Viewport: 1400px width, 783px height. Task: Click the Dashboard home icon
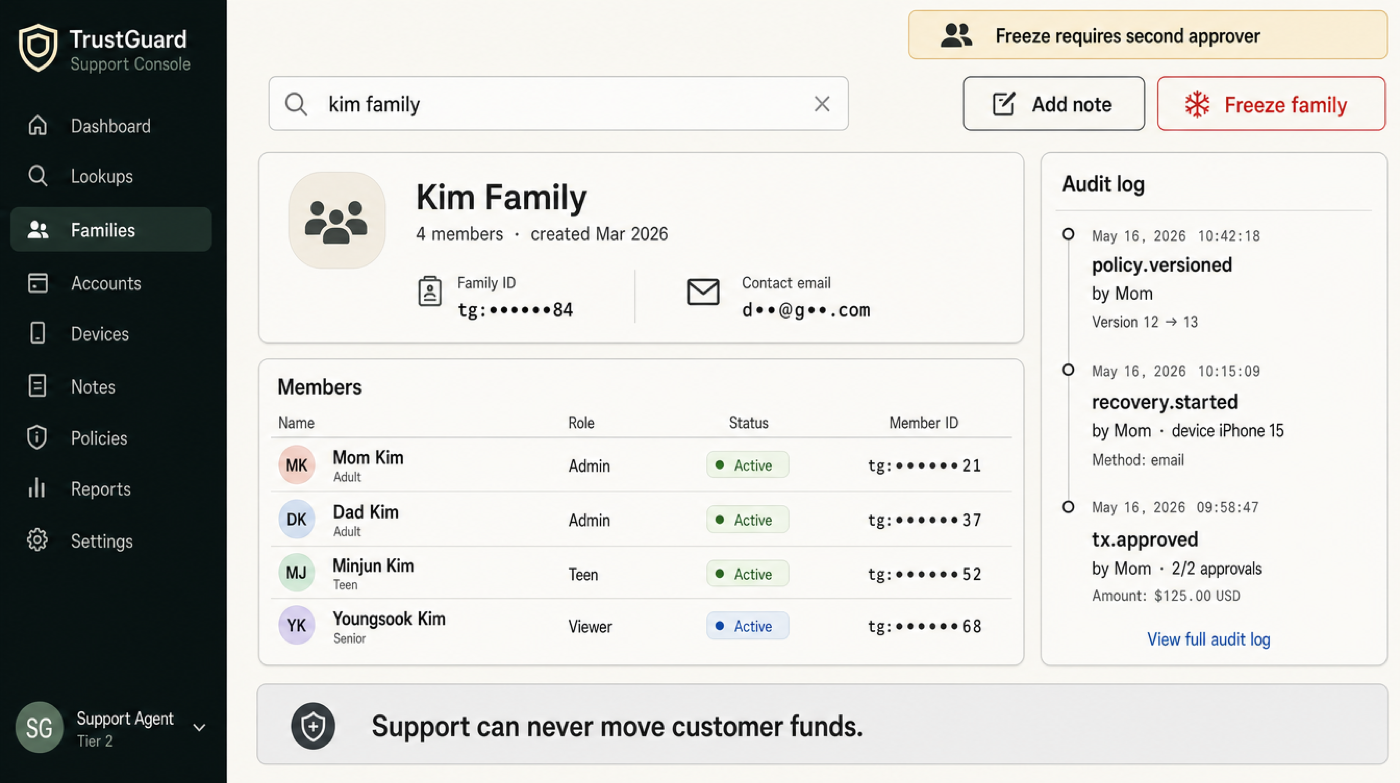point(38,125)
